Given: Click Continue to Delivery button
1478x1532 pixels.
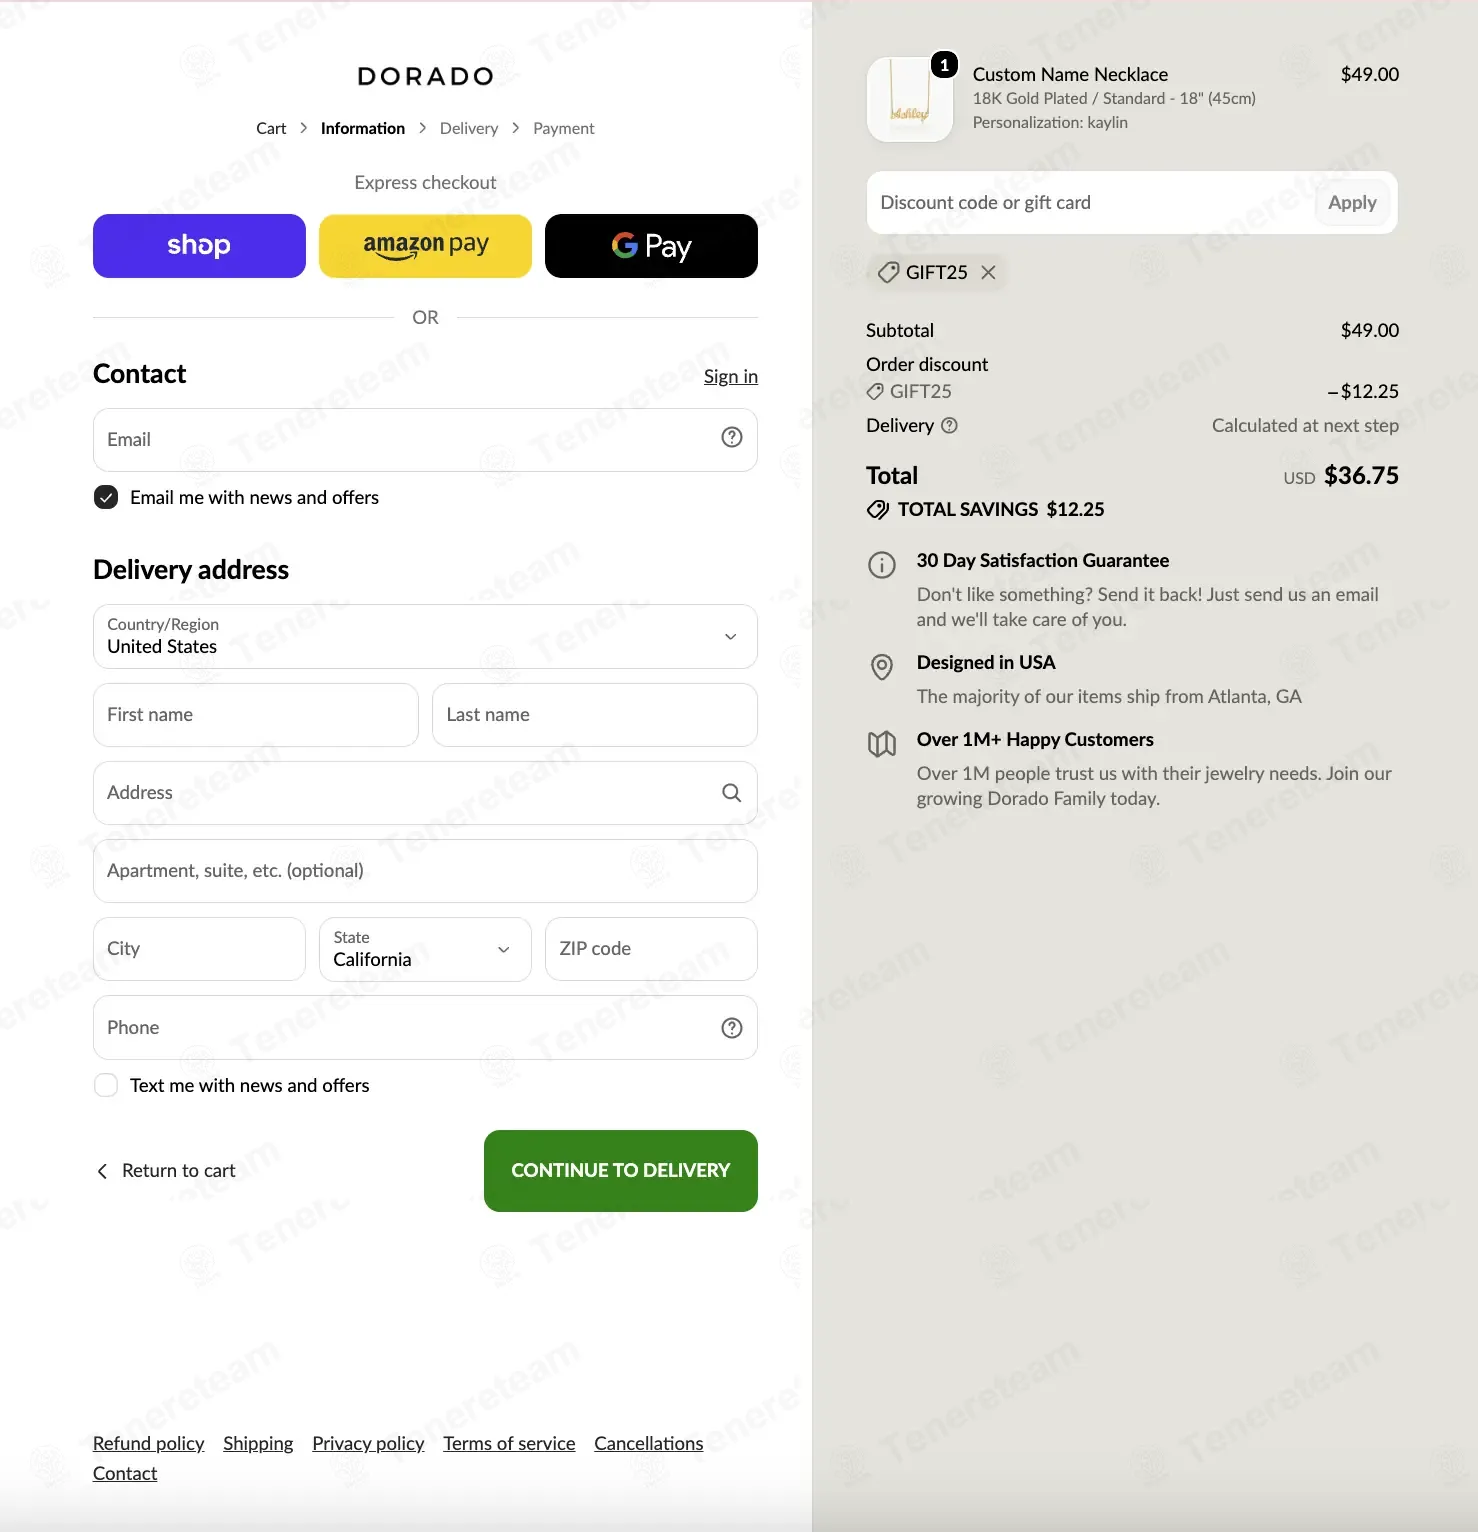Looking at the screenshot, I should [x=621, y=1171].
